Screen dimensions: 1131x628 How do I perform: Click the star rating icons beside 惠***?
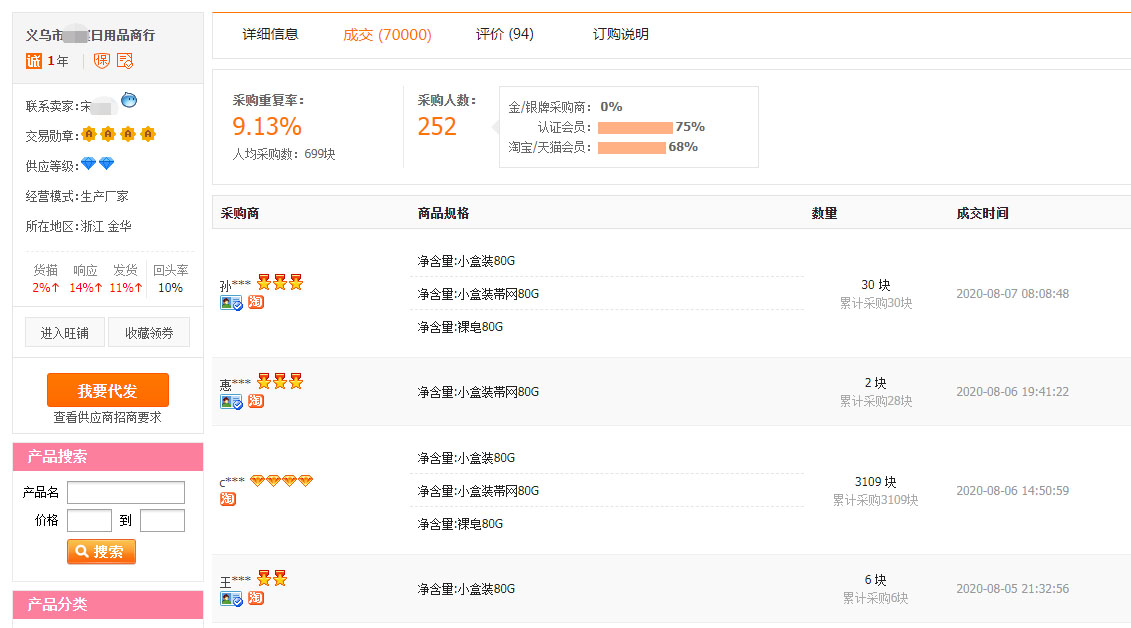[x=279, y=381]
